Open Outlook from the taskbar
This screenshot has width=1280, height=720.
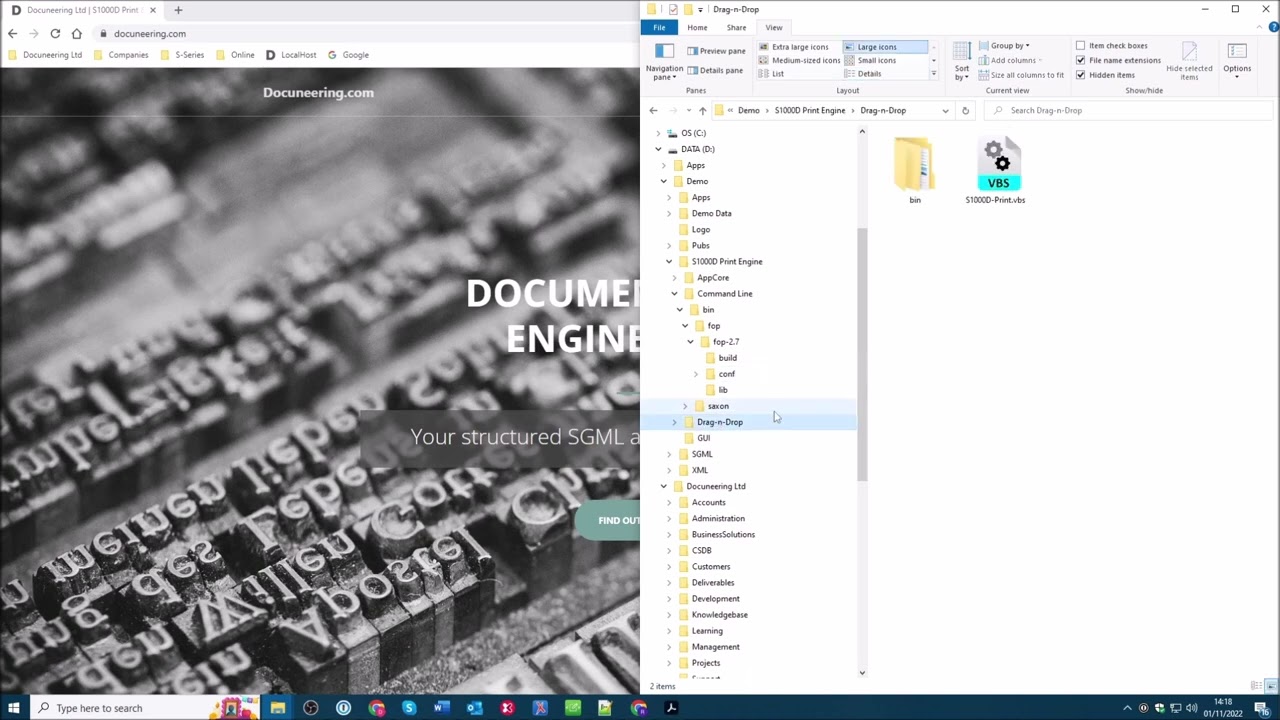(474, 708)
